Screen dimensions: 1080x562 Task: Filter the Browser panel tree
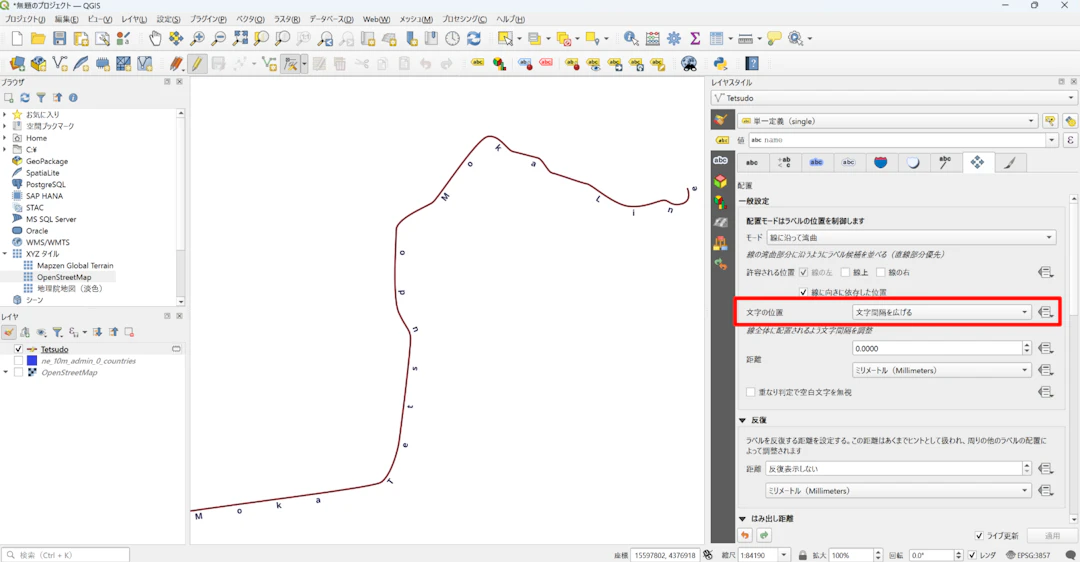click(x=41, y=98)
